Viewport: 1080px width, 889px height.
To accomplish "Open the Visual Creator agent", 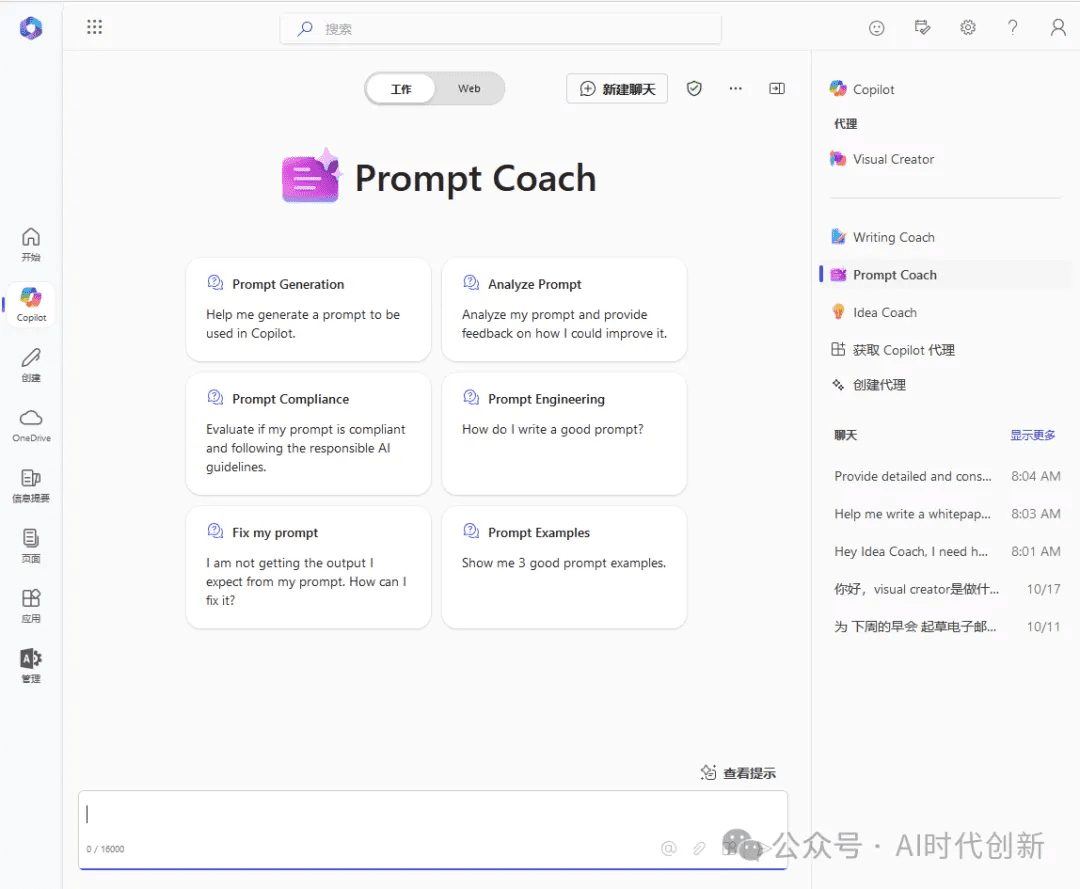I will (x=882, y=159).
